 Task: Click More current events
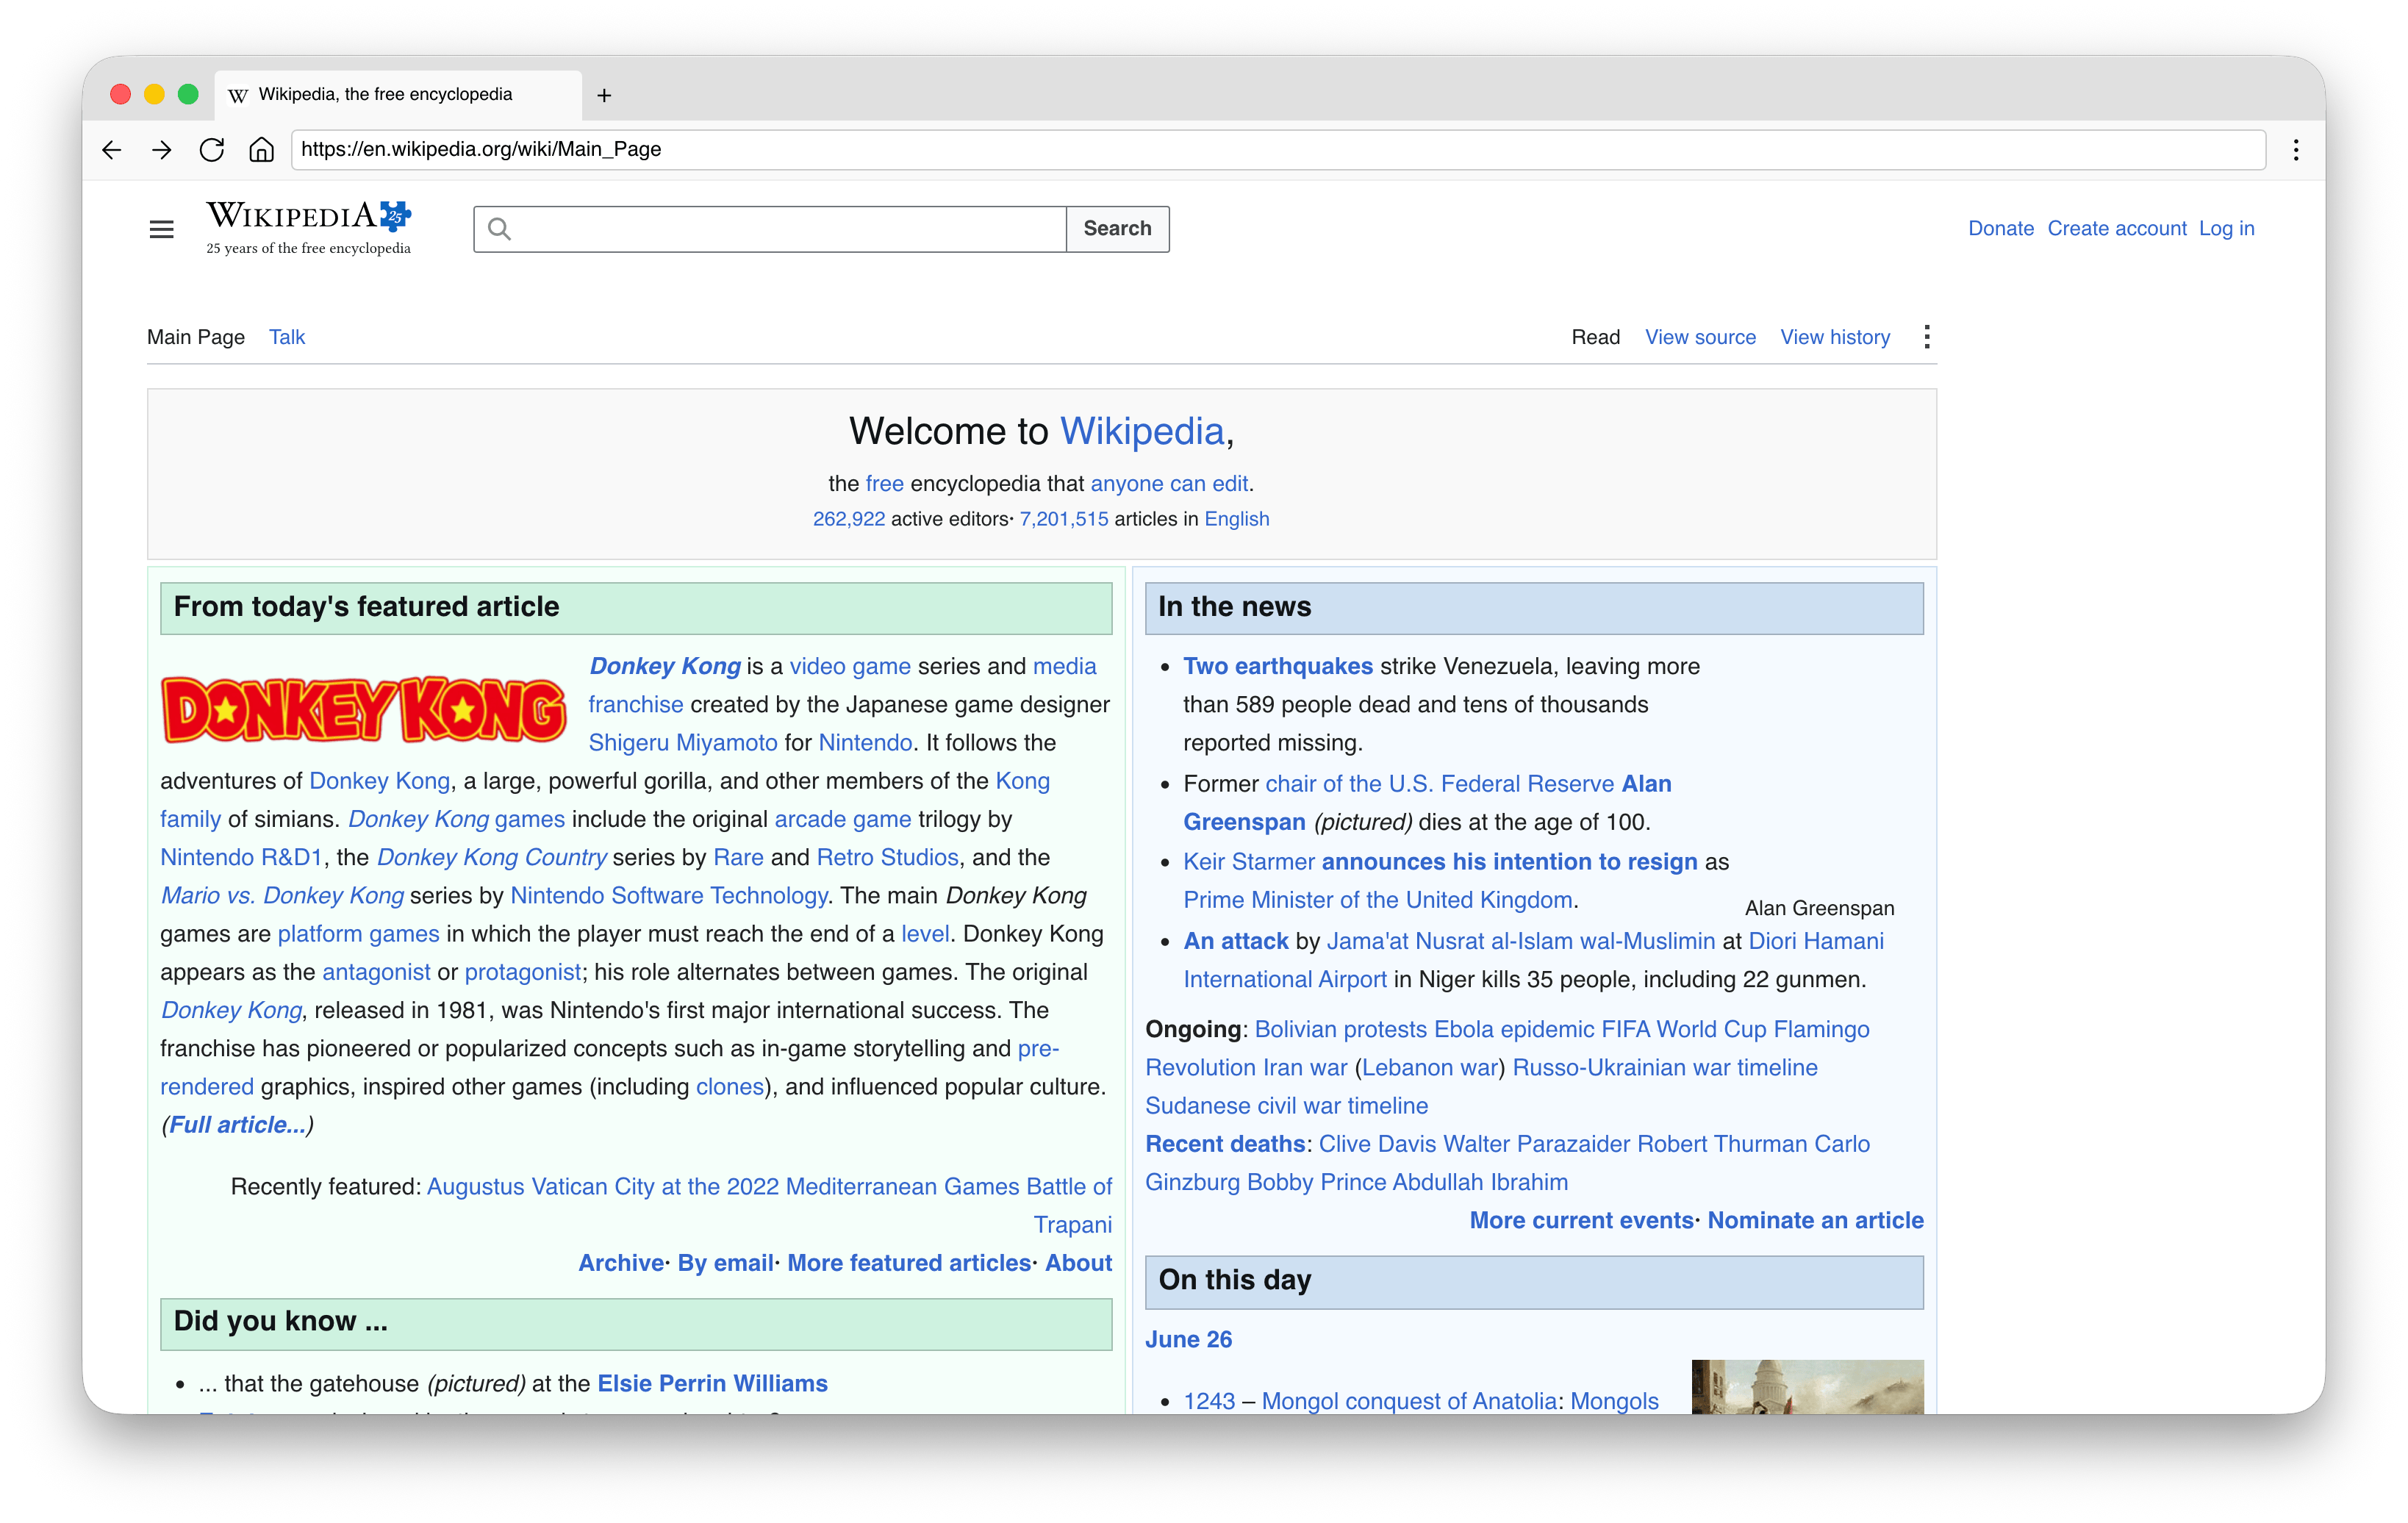[1581, 1221]
